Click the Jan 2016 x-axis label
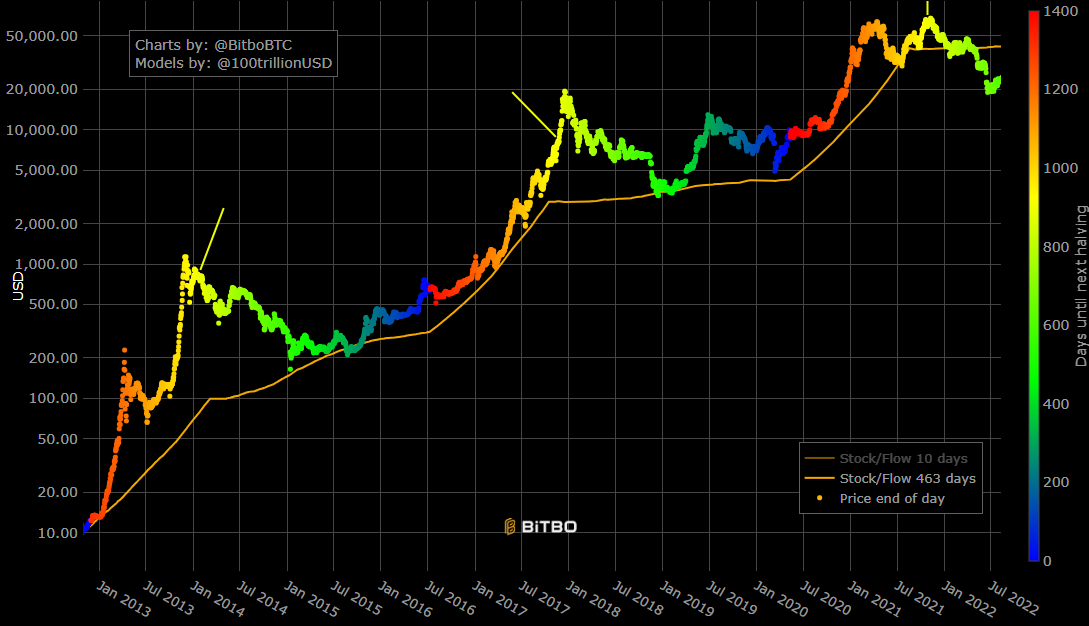 [405, 599]
